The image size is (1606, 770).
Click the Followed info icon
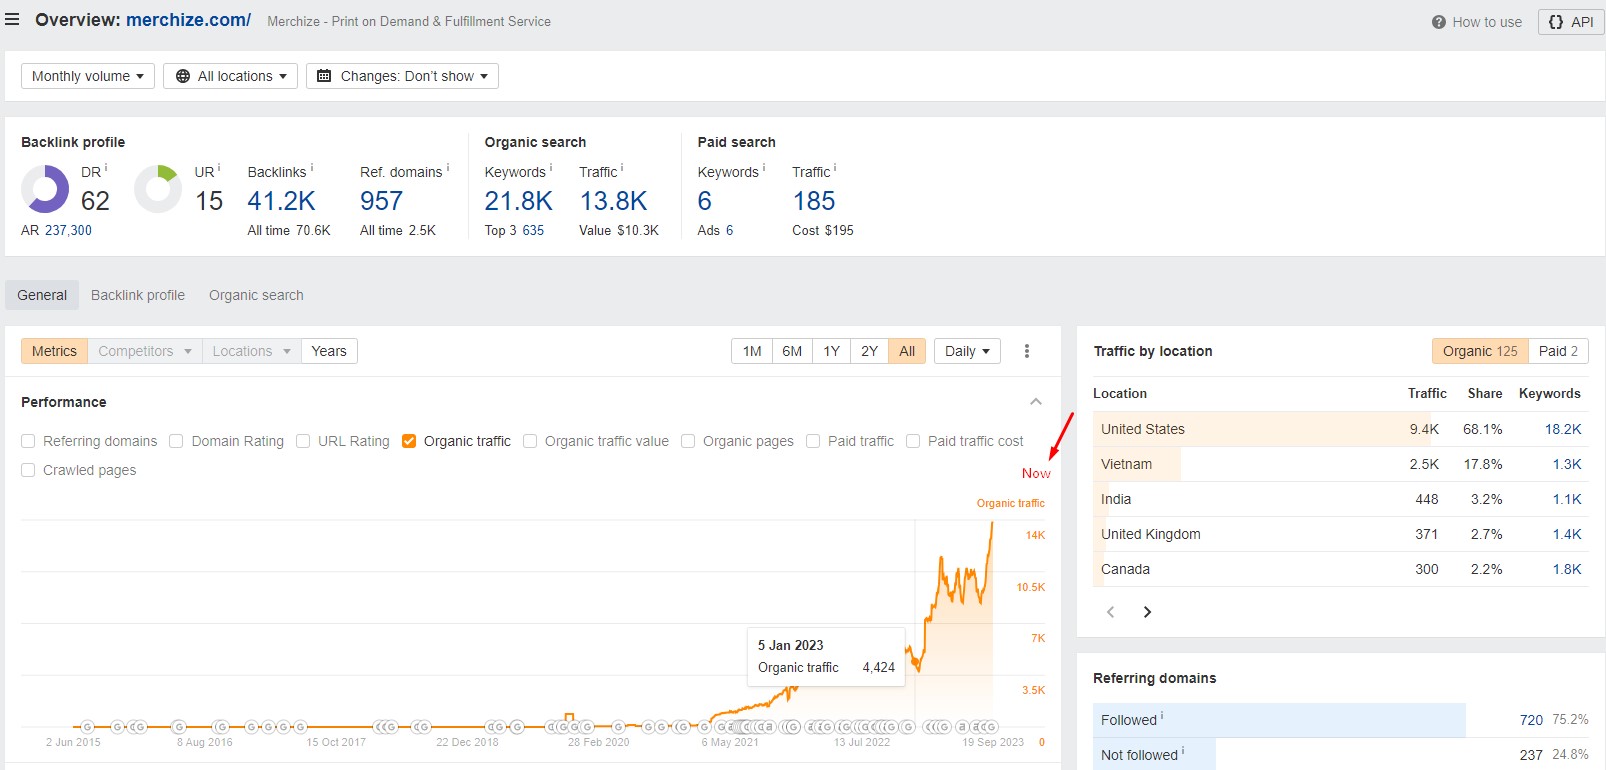coord(1162,716)
